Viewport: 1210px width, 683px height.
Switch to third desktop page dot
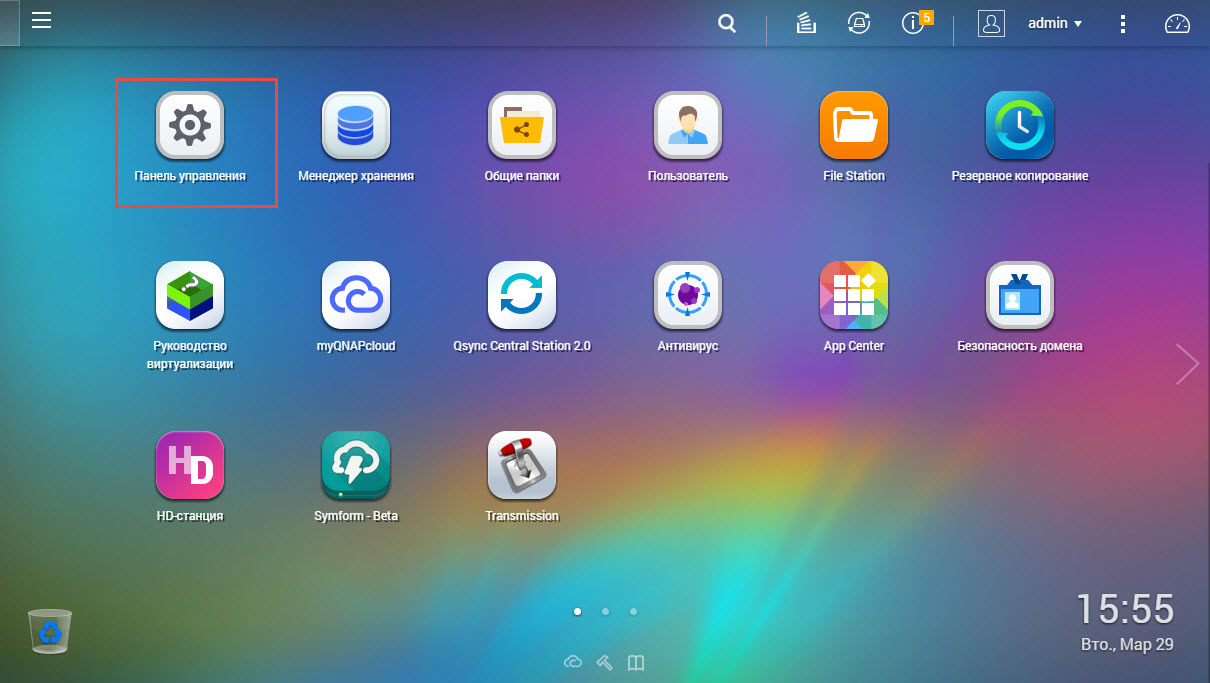pyautogui.click(x=633, y=611)
